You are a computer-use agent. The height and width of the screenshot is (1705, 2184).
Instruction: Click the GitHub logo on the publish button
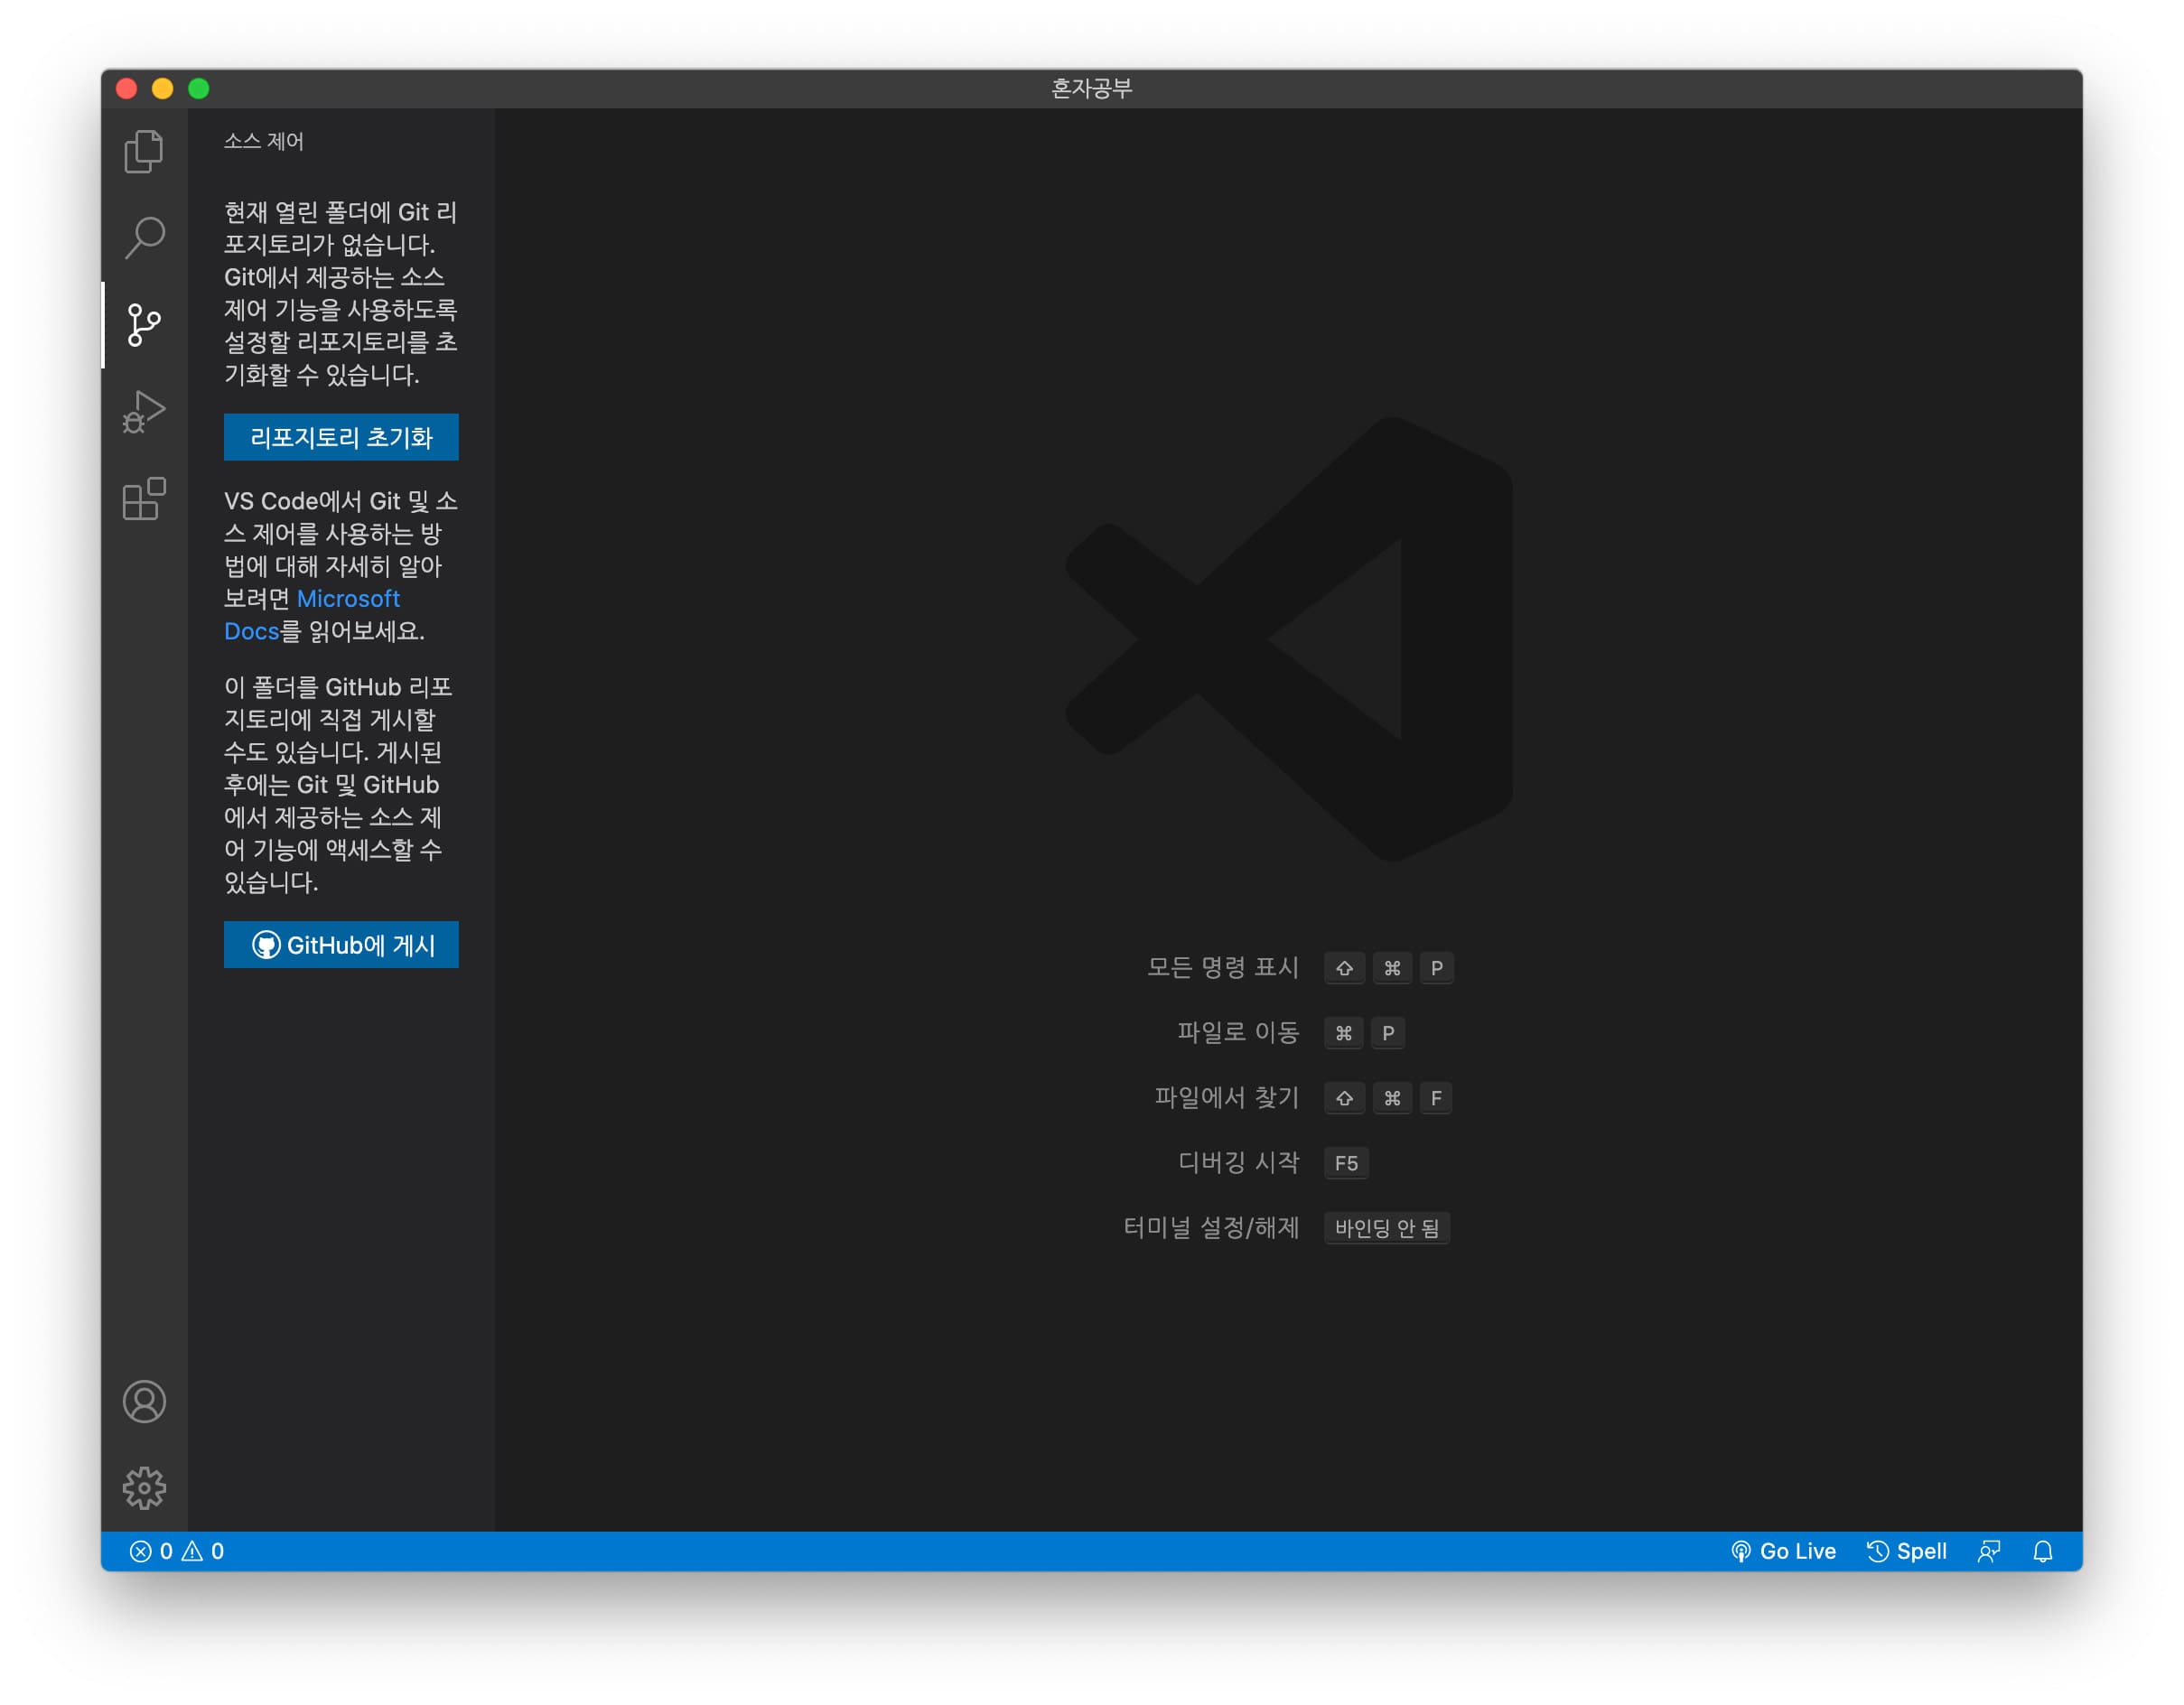pos(268,944)
